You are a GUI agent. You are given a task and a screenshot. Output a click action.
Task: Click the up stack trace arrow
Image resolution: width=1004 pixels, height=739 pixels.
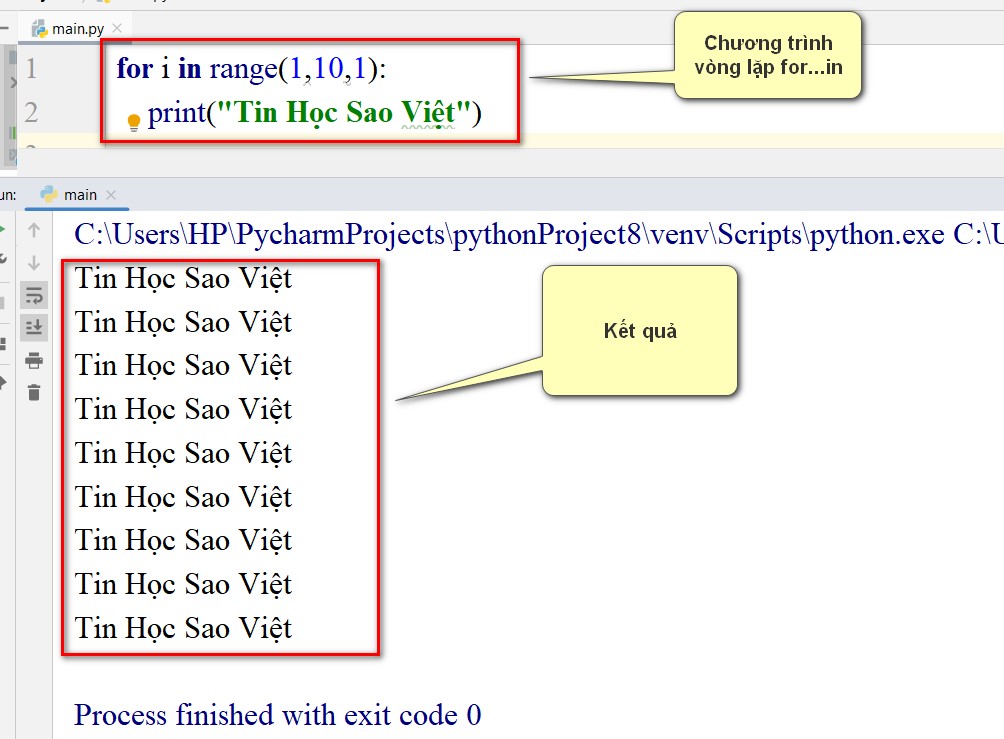(34, 230)
